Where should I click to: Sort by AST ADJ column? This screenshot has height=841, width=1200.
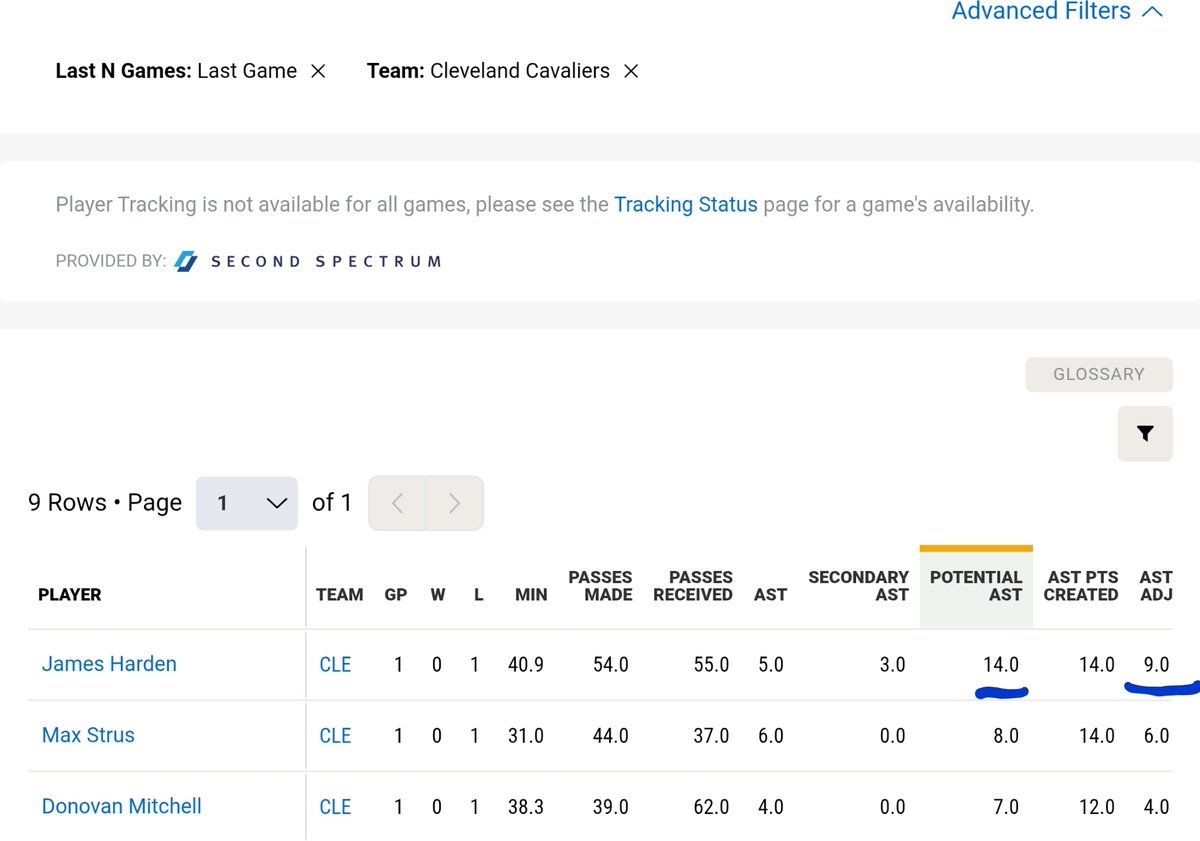[x=1156, y=586]
